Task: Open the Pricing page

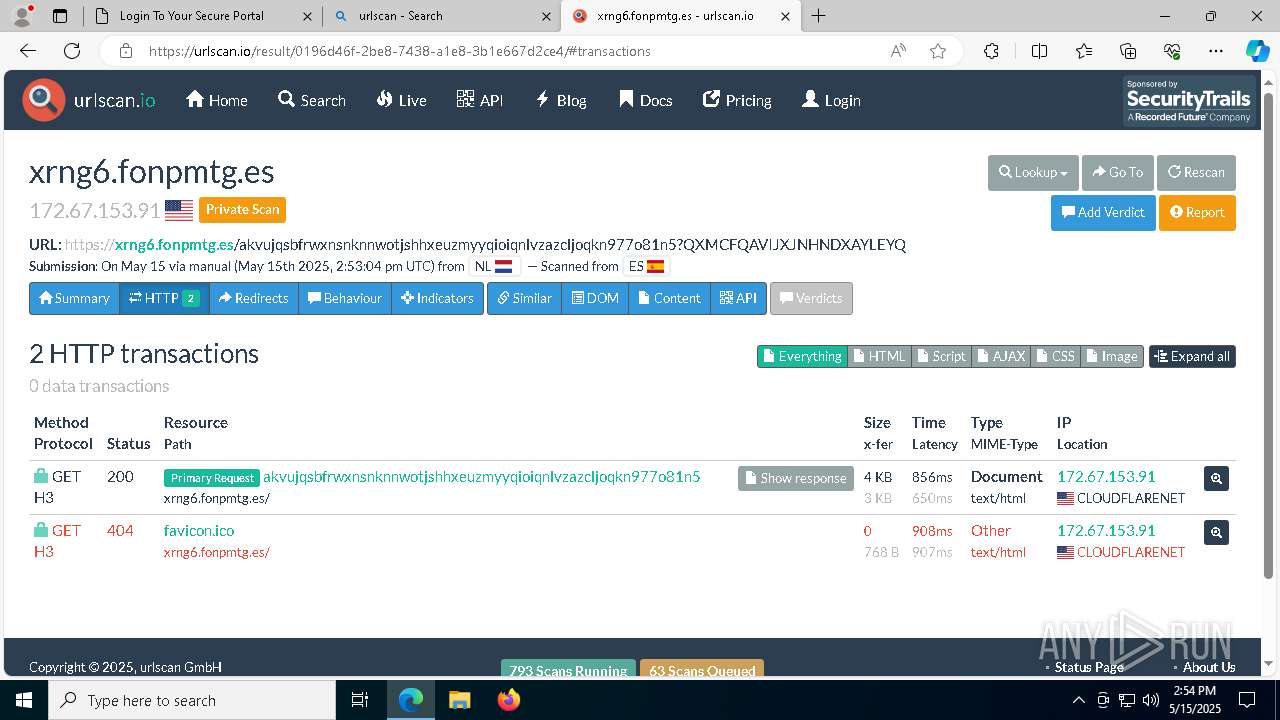Action: coord(737,100)
